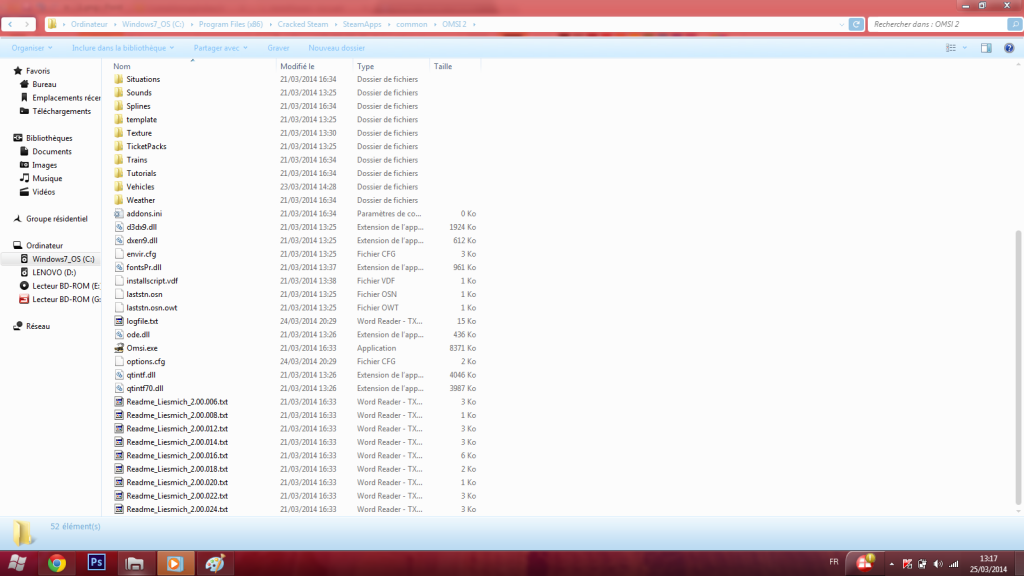
Task: Click the common breadcrumb segment
Action: [x=411, y=24]
